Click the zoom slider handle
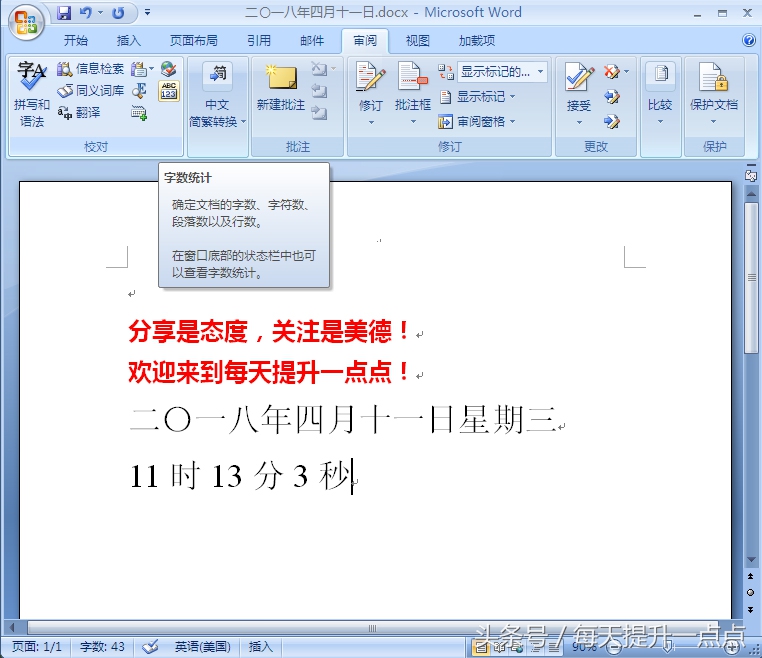 click(x=668, y=647)
